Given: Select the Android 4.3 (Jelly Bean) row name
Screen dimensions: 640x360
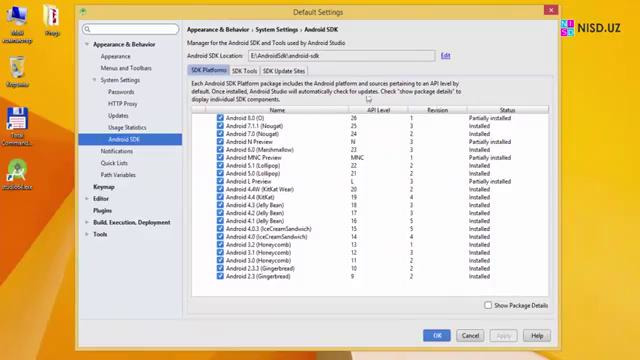Looking at the screenshot, I should point(255,205).
